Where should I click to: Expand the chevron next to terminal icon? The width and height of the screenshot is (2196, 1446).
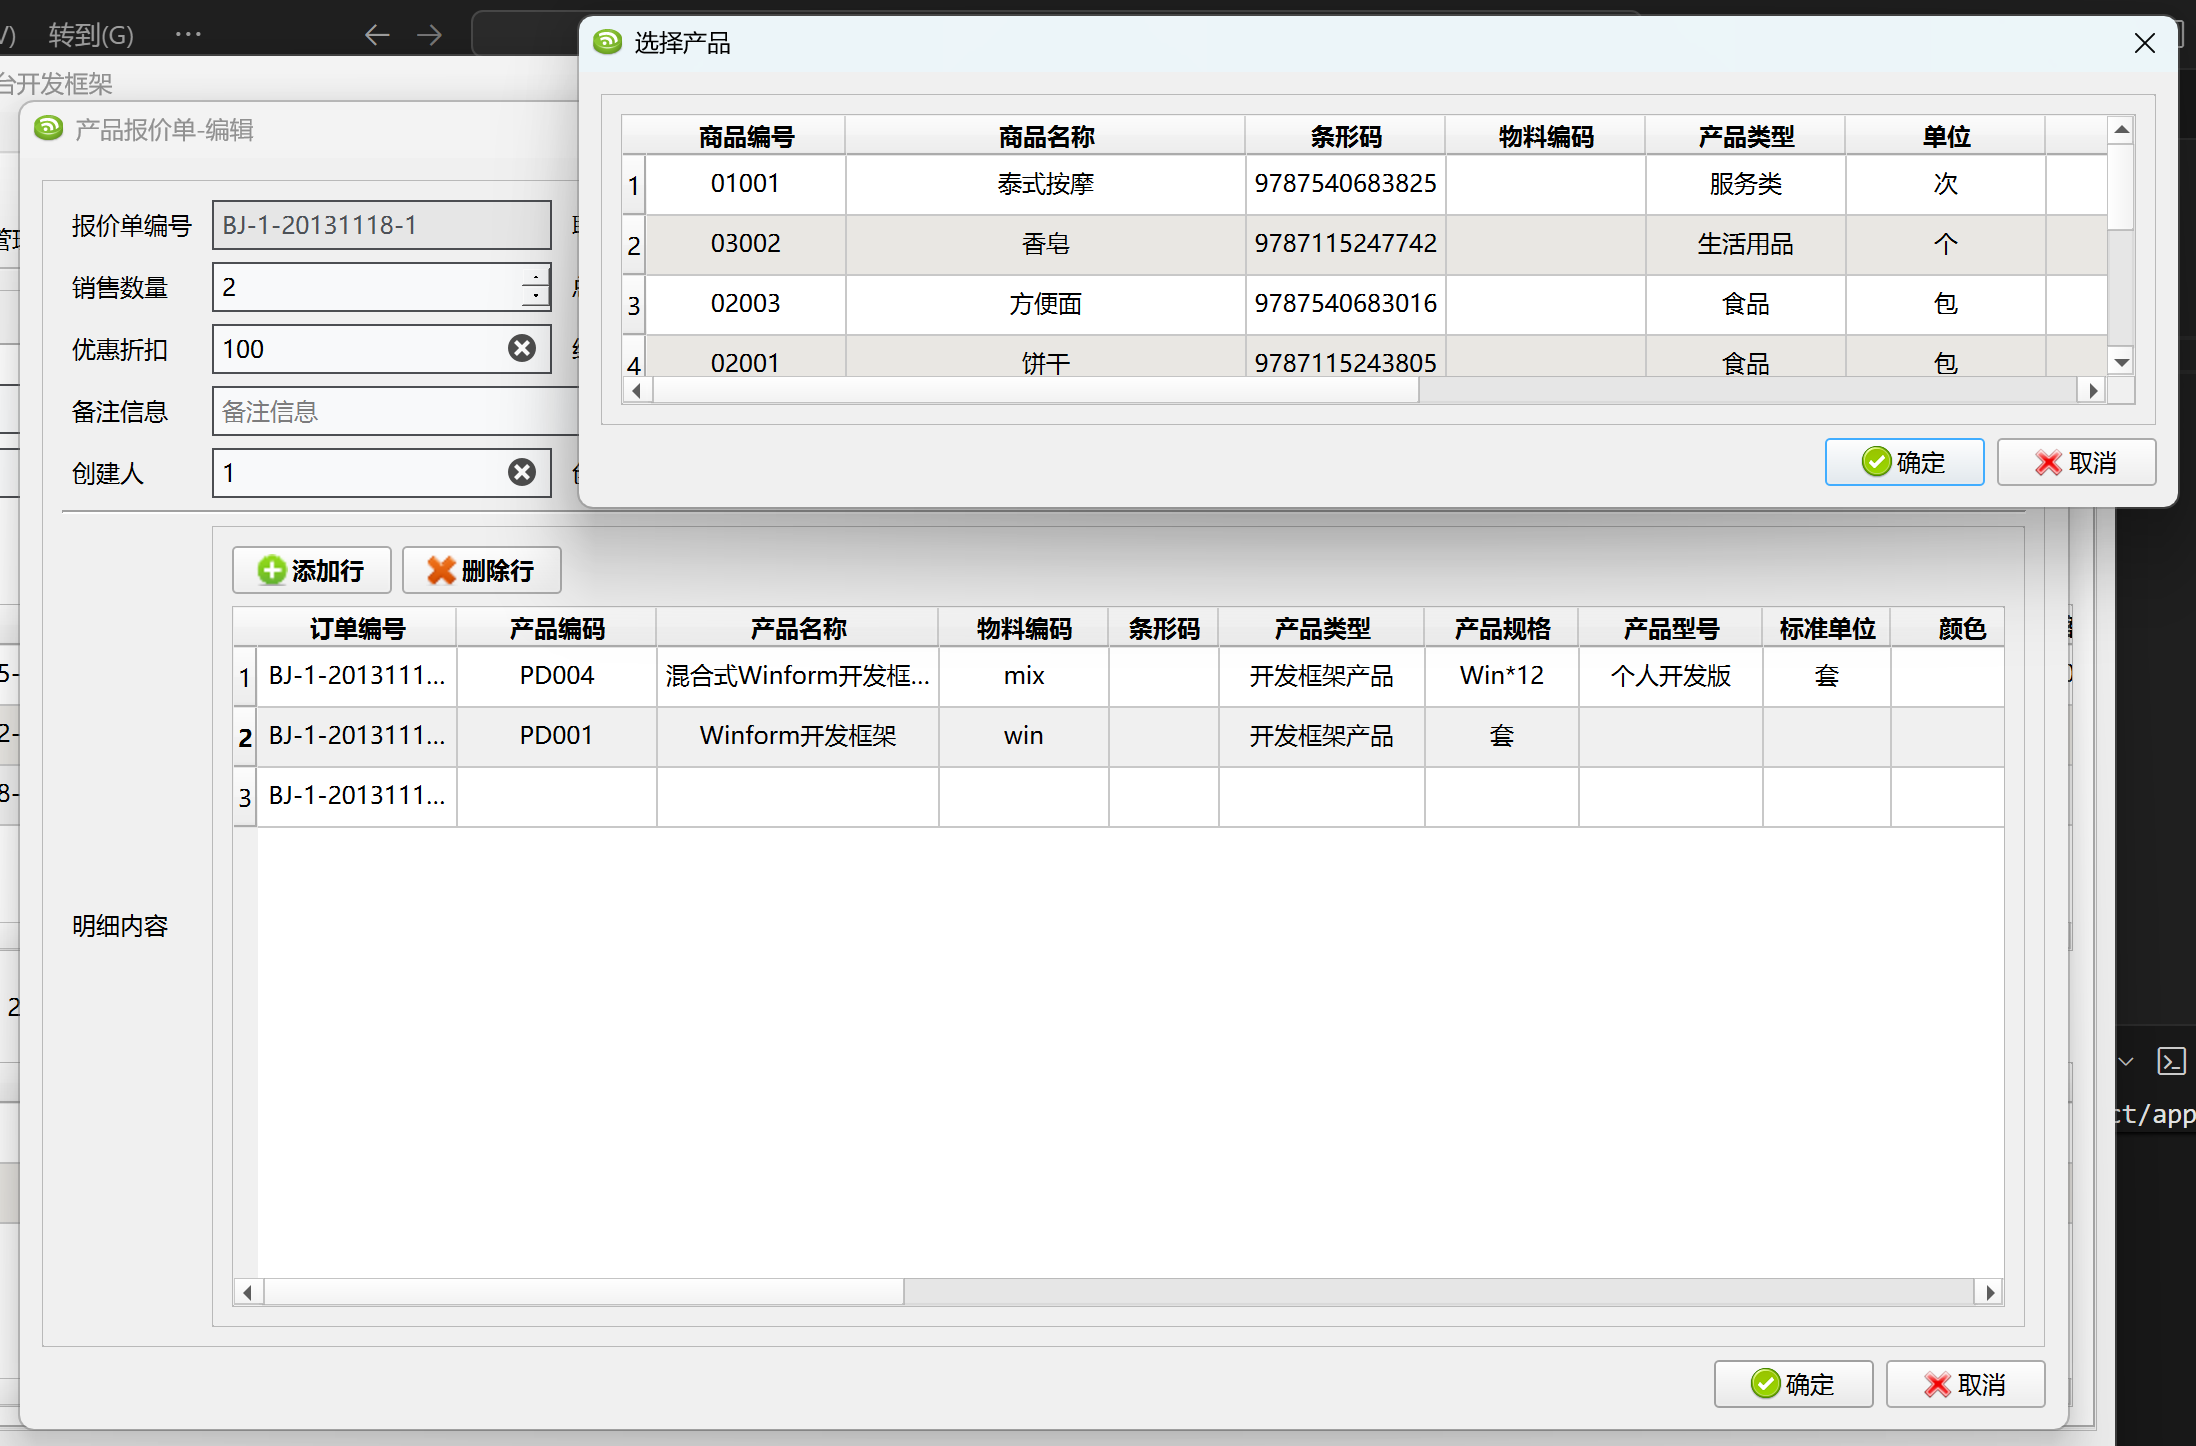(x=2127, y=1061)
